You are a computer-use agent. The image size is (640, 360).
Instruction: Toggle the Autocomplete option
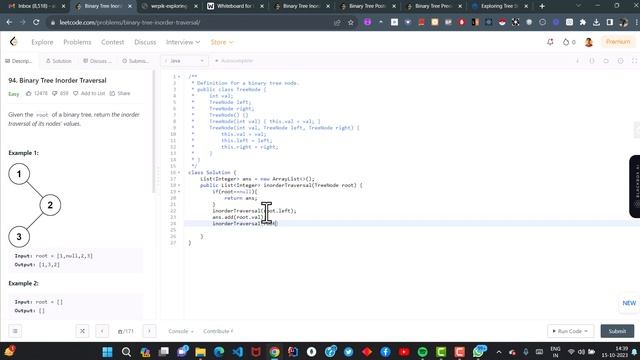pos(234,61)
